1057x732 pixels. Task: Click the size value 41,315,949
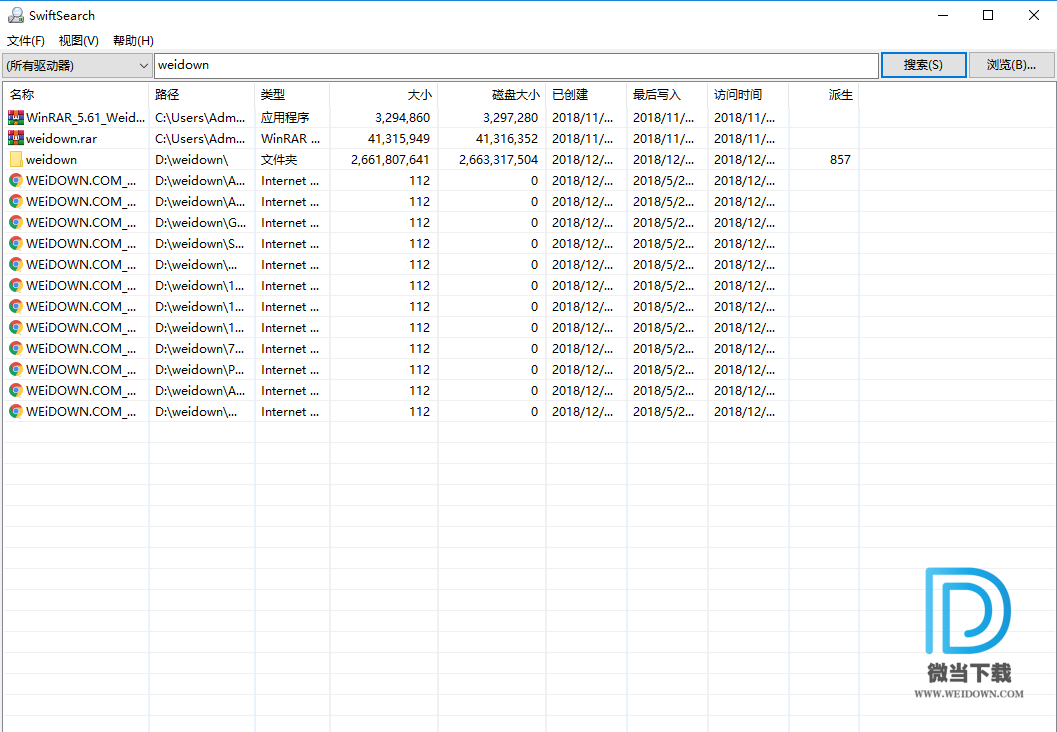pos(398,139)
